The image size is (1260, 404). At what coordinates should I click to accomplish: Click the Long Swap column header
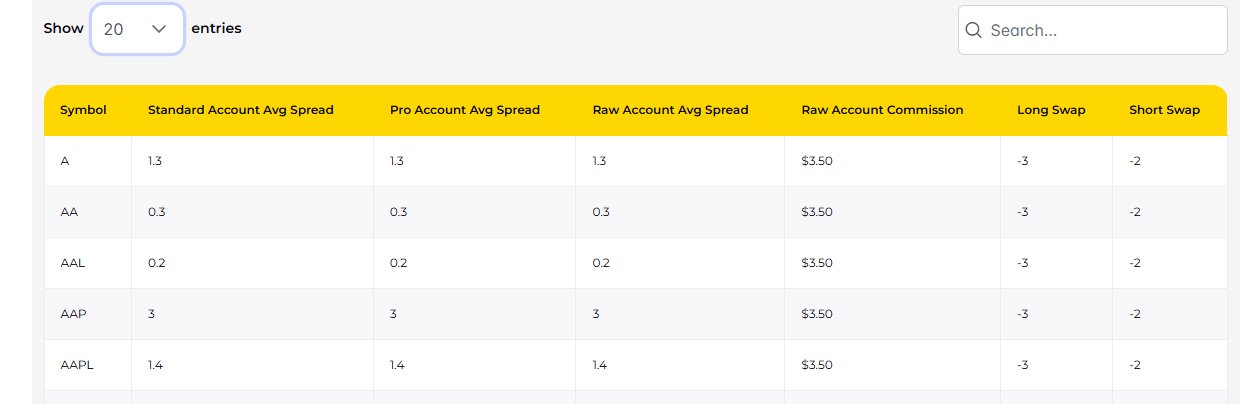click(1051, 110)
